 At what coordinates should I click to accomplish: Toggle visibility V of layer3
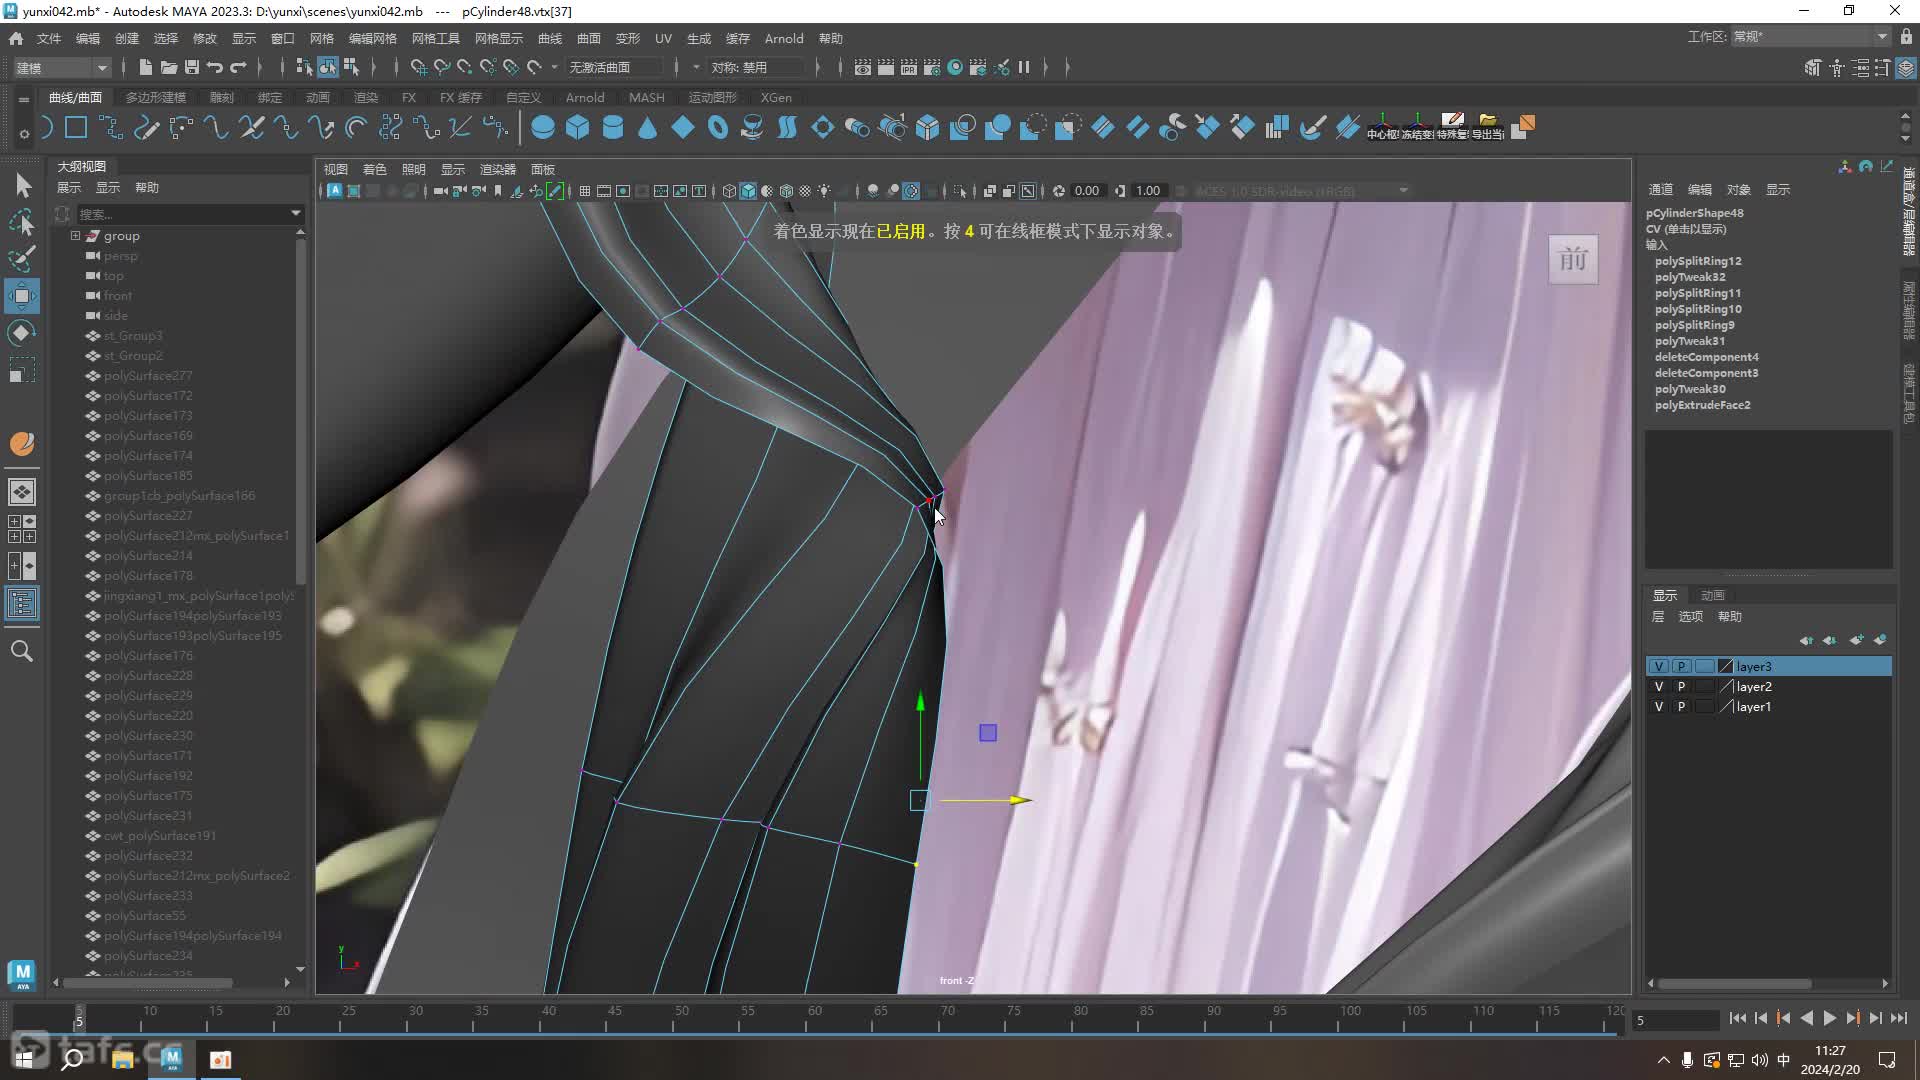1659,666
